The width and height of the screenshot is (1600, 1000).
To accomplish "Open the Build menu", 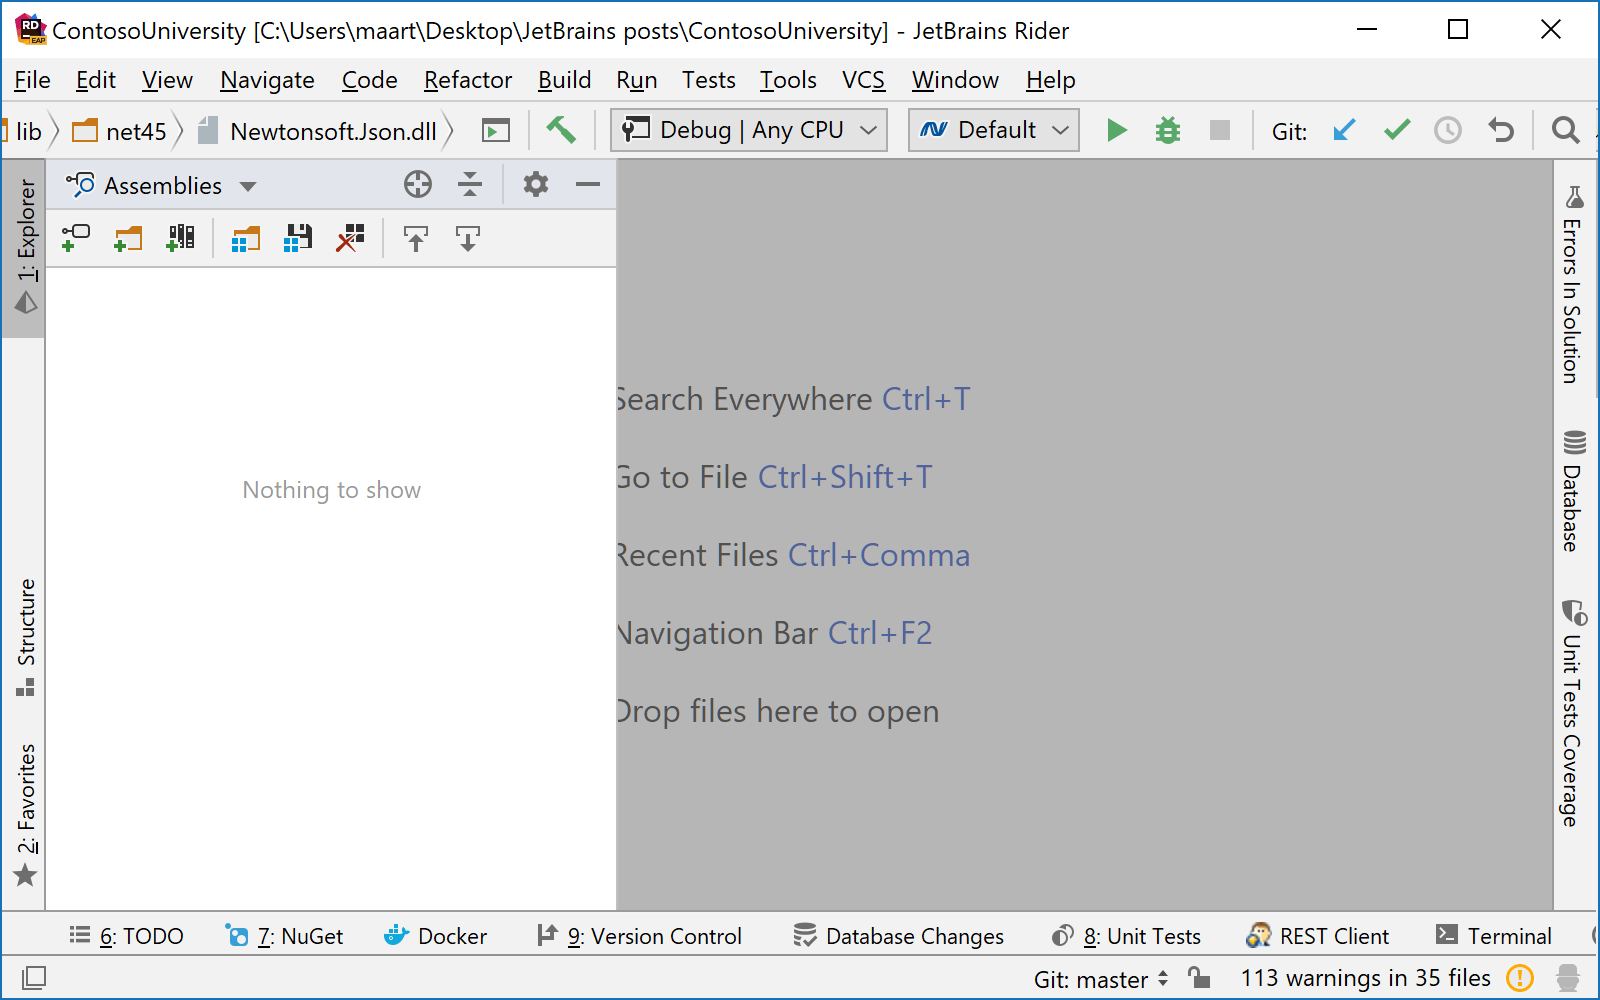I will [565, 80].
